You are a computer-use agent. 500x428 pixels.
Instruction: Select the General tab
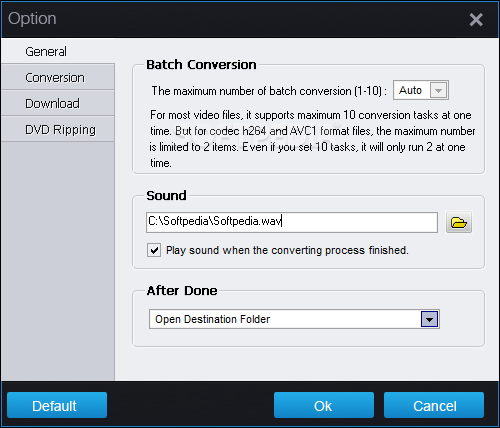(x=58, y=51)
